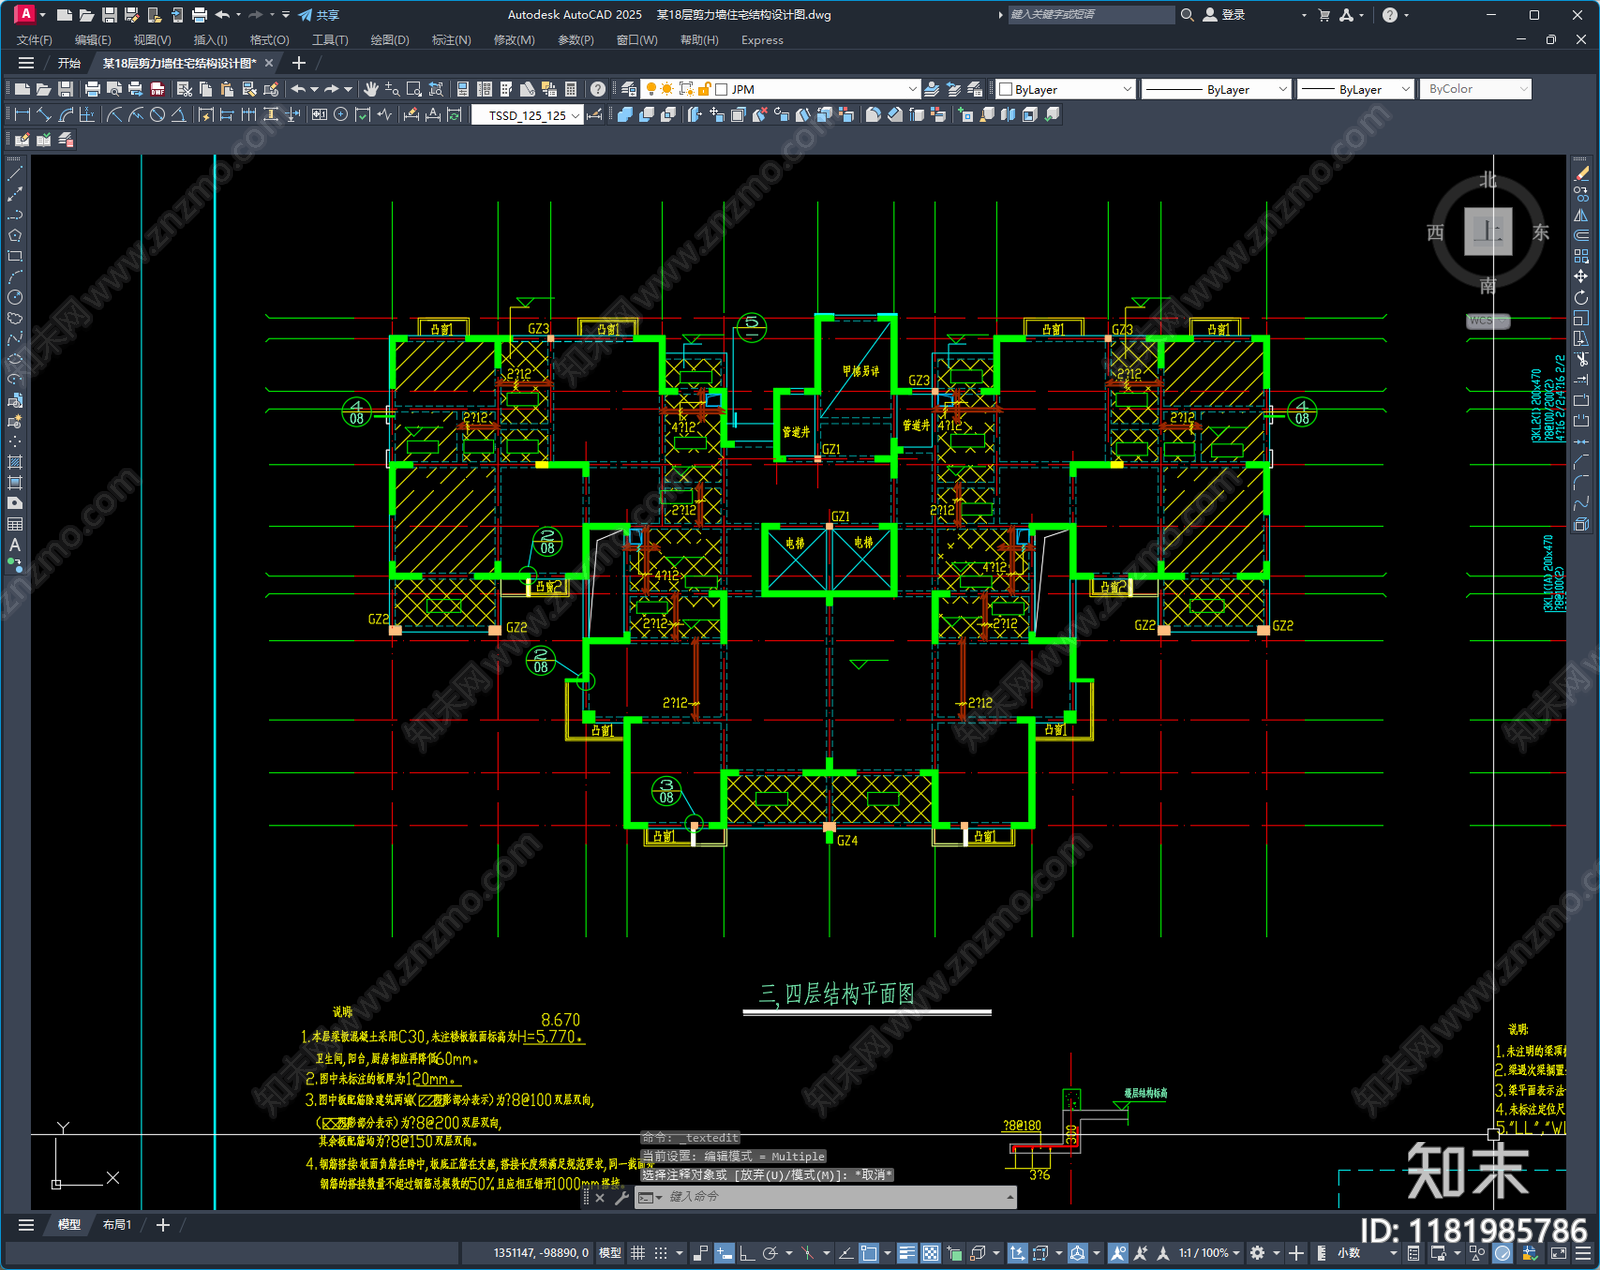Open the 视图(V) menu
The width and height of the screenshot is (1600, 1270).
(x=152, y=40)
